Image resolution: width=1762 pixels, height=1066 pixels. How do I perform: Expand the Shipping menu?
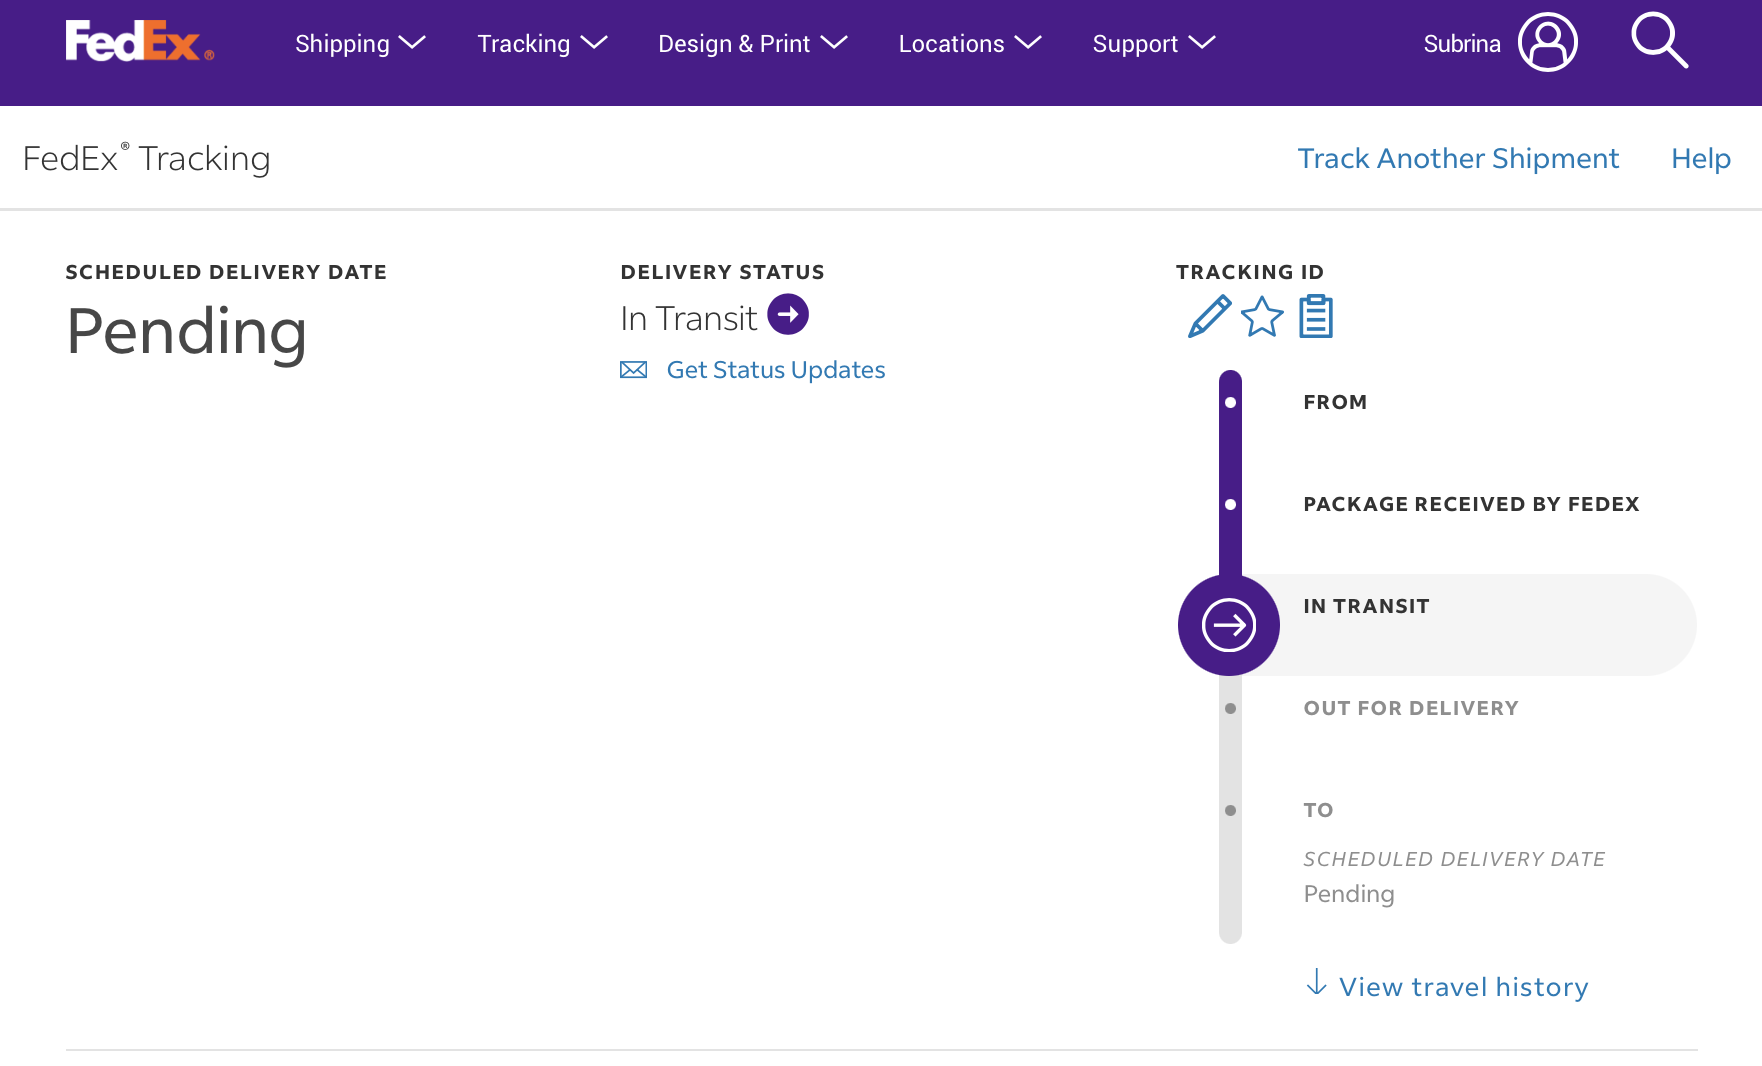pyautogui.click(x=360, y=43)
